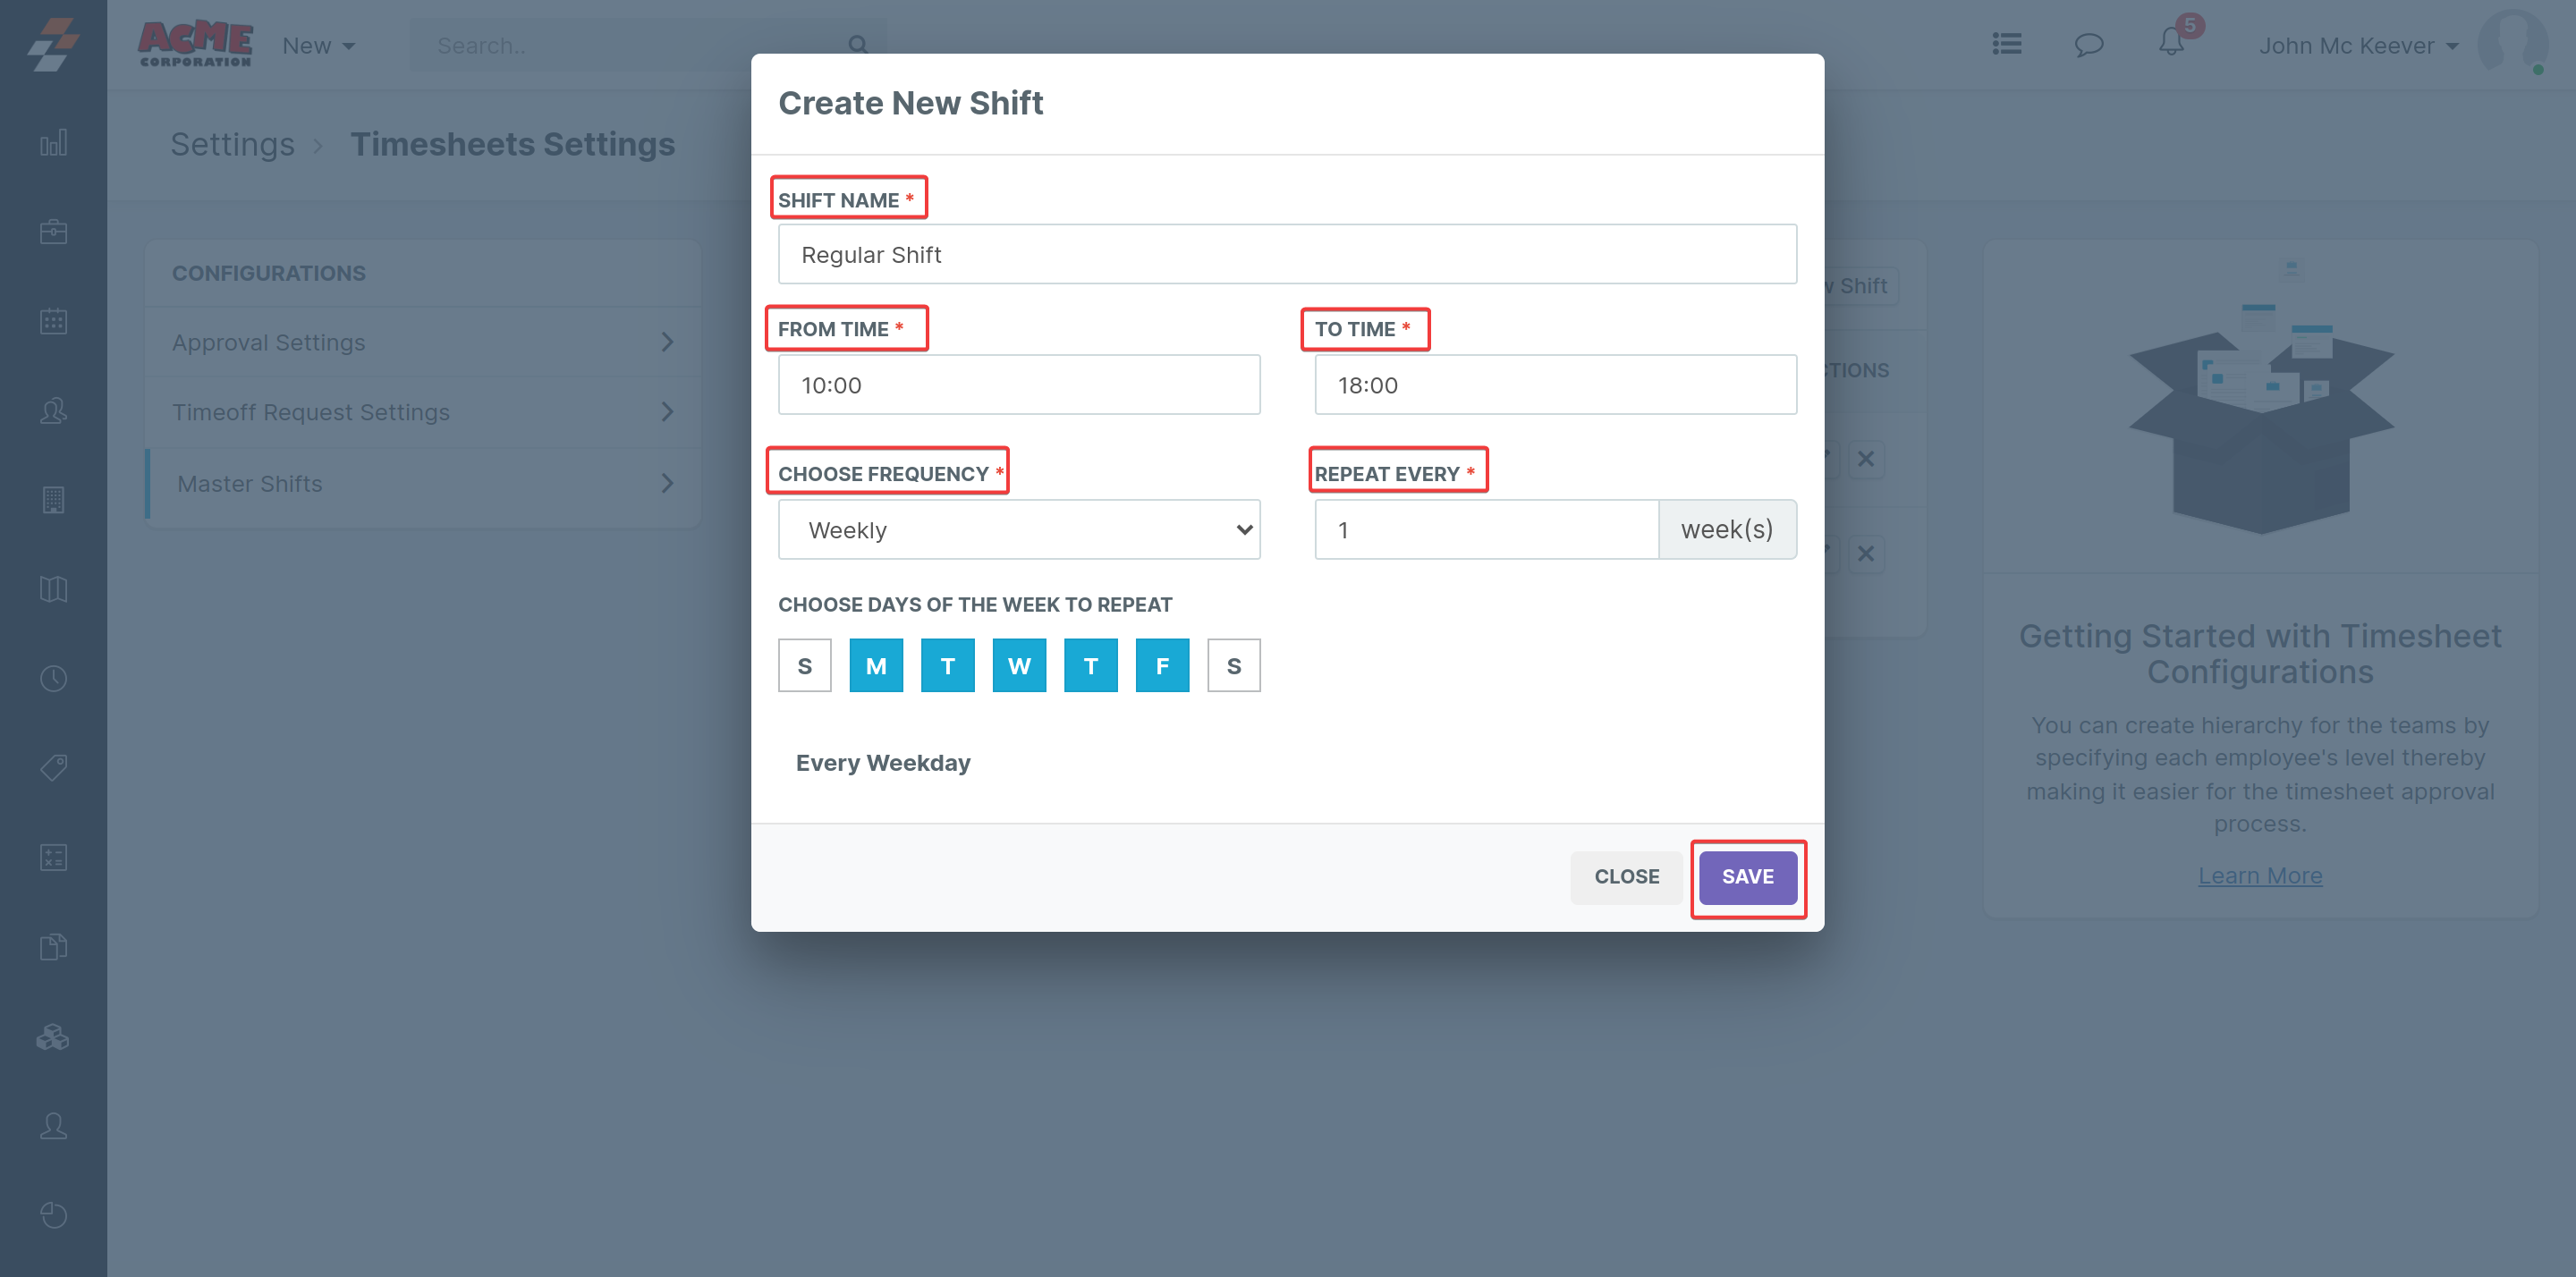The width and height of the screenshot is (2576, 1277).
Task: Click the Close button in dialog
Action: [1626, 877]
